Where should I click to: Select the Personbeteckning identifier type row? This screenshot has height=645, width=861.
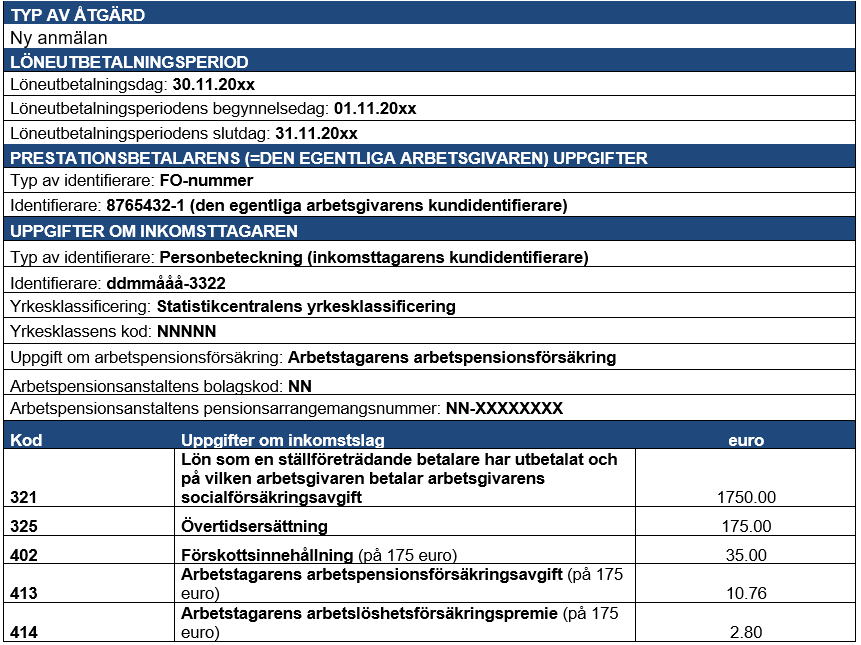click(x=298, y=257)
